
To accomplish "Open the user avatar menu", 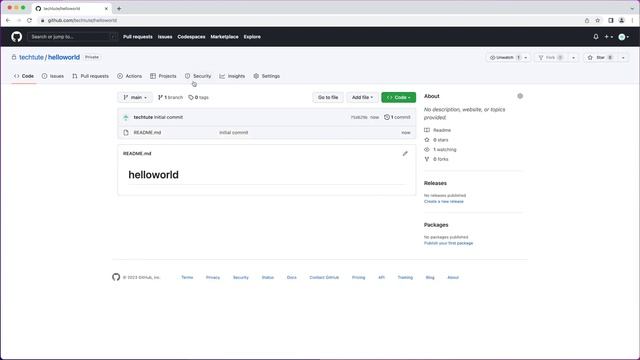I will click(x=623, y=37).
